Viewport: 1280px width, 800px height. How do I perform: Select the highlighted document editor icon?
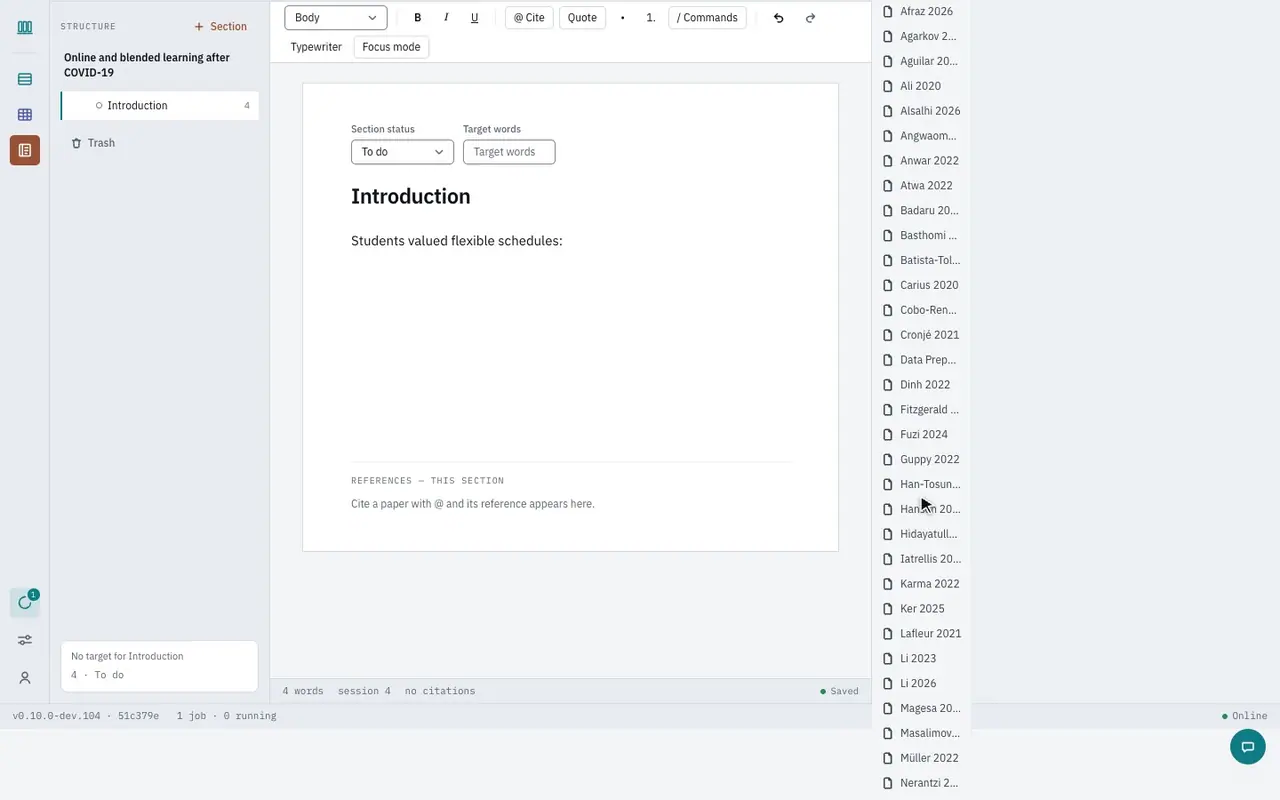pyautogui.click(x=25, y=150)
